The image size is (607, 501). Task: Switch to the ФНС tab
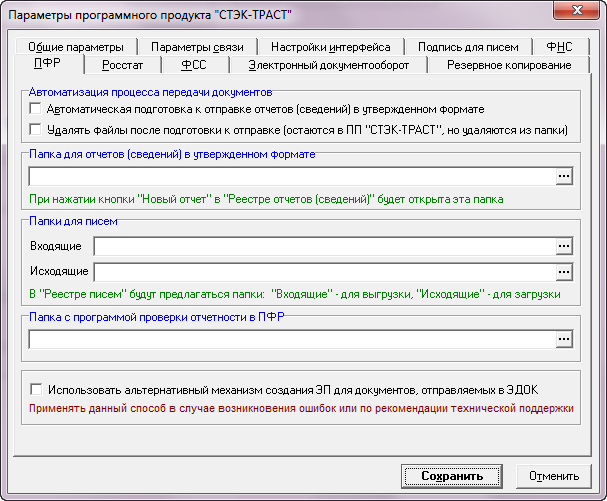coord(560,47)
